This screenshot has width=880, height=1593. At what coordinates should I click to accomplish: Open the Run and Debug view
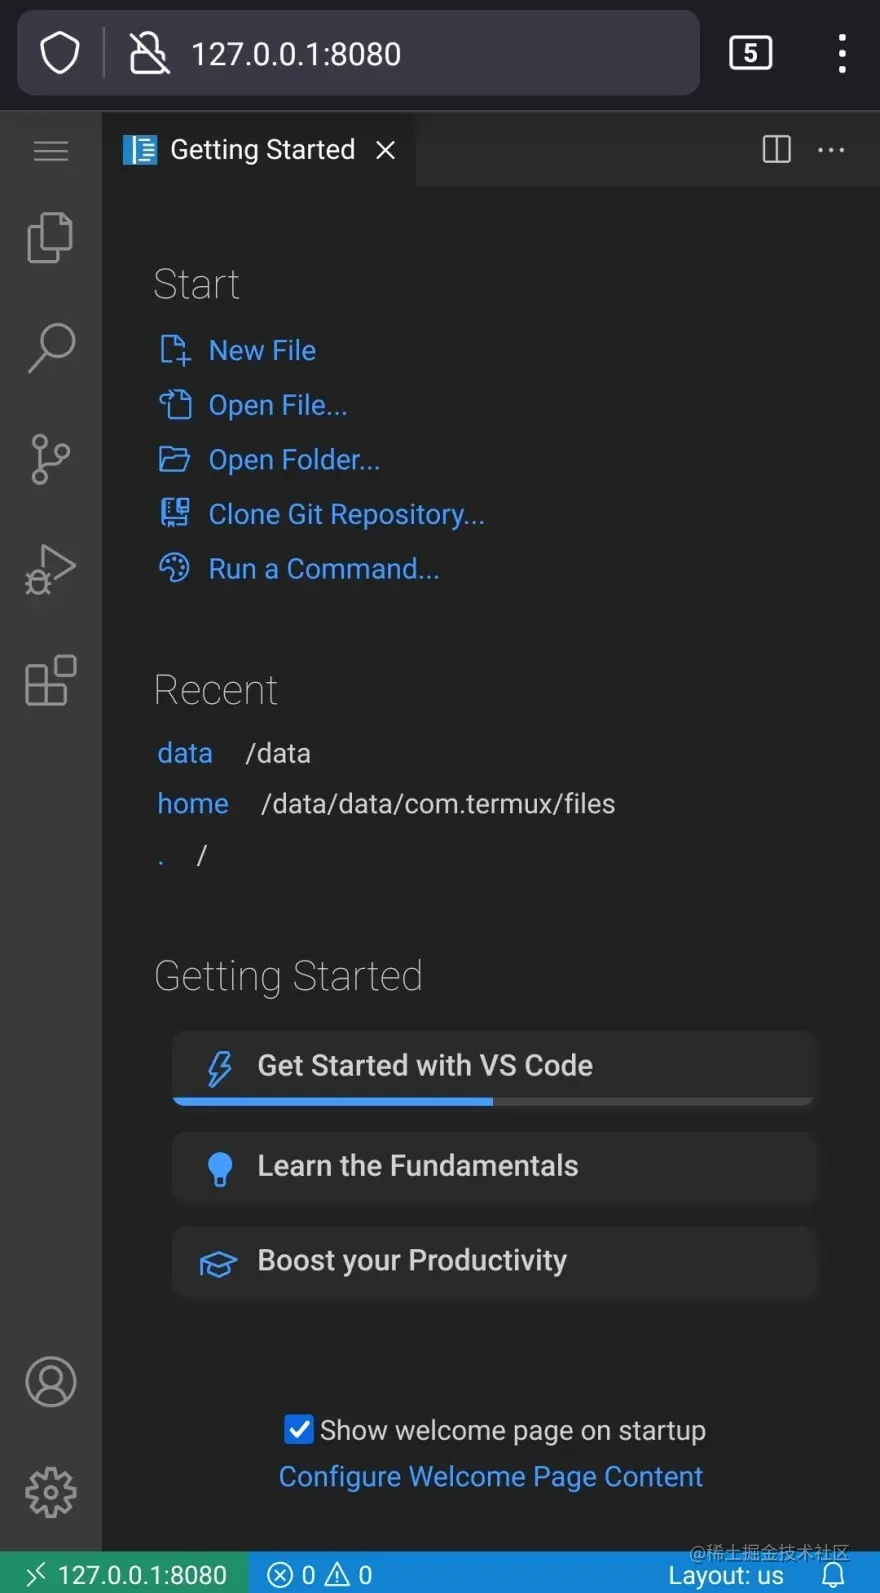pos(51,569)
